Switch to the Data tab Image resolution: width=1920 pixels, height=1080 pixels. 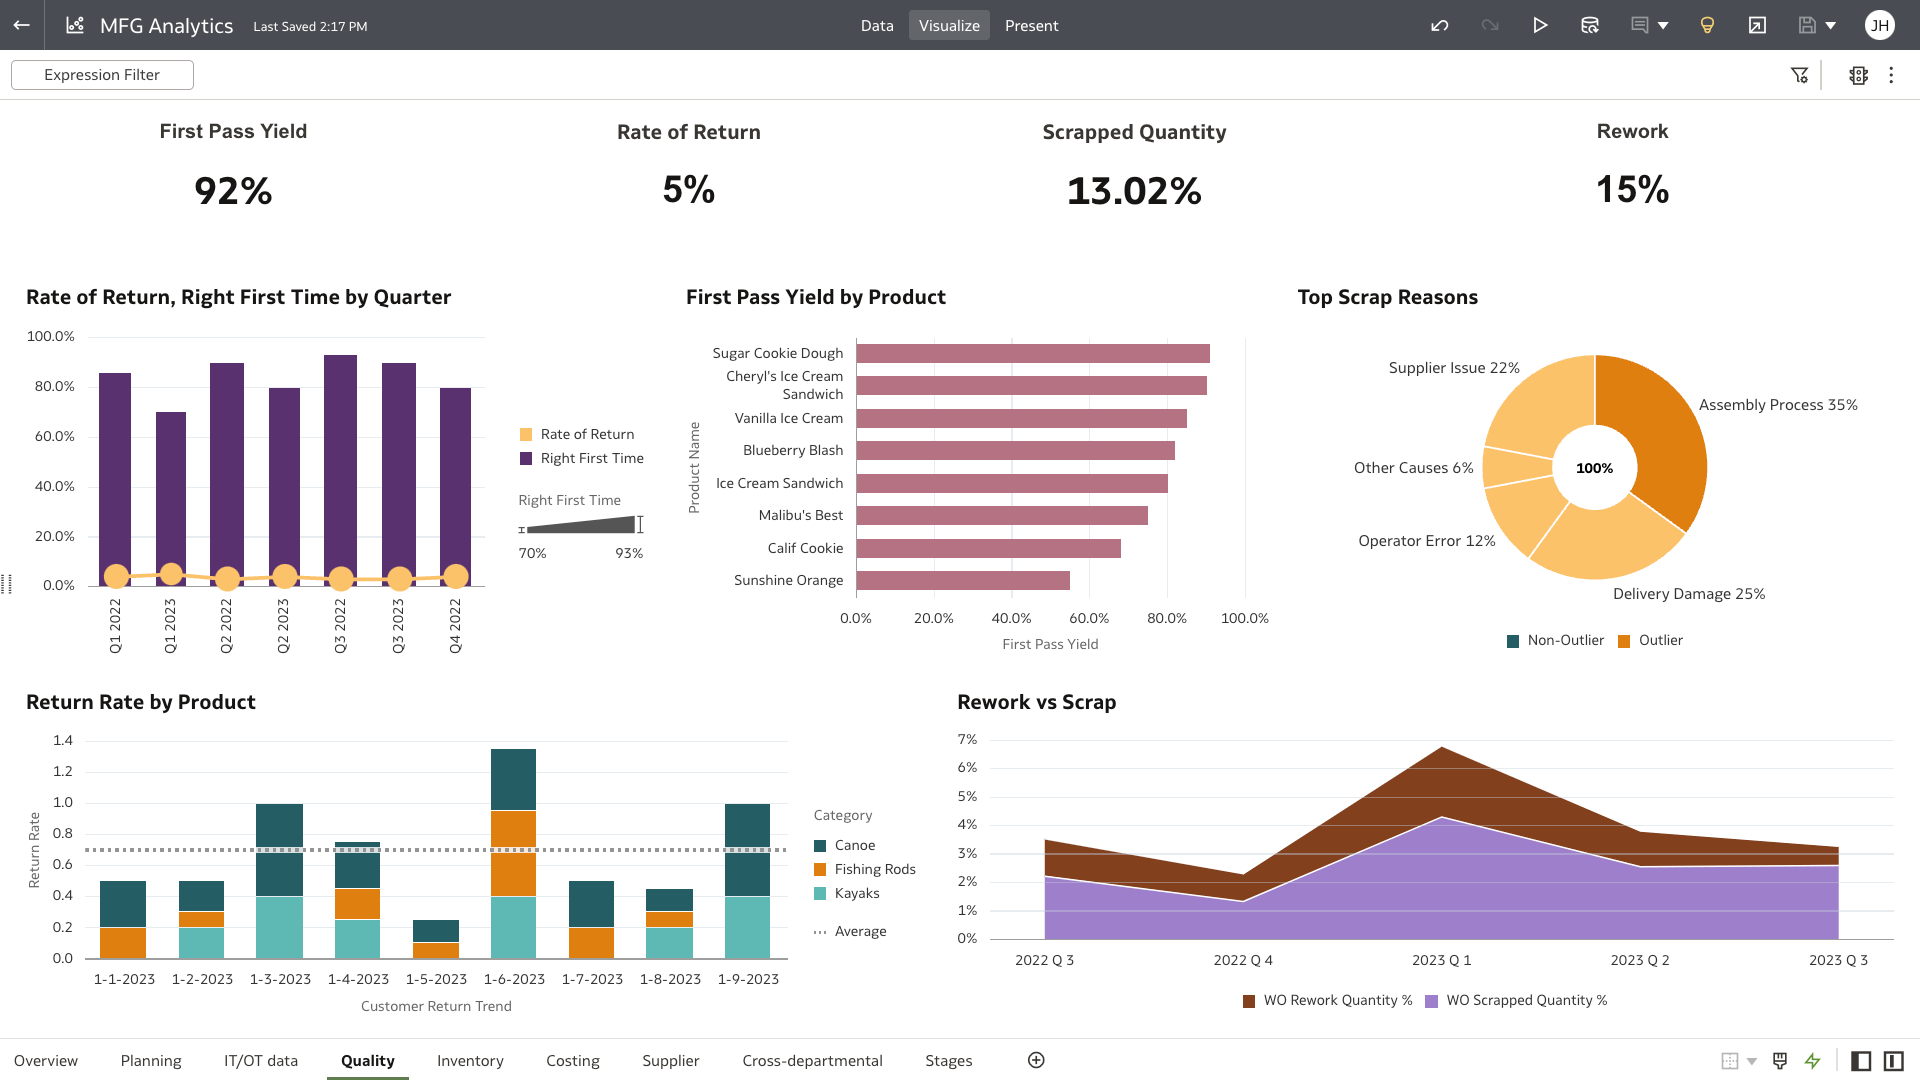tap(877, 25)
